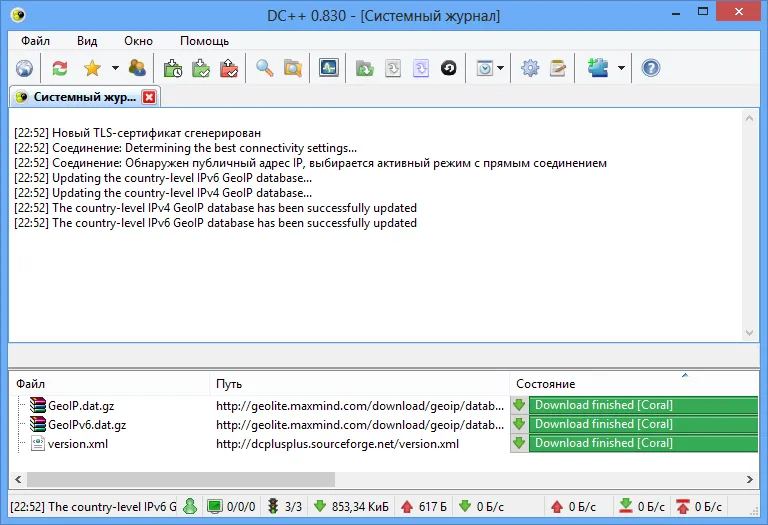Open Favorite Hubs star icon

click(x=92, y=68)
